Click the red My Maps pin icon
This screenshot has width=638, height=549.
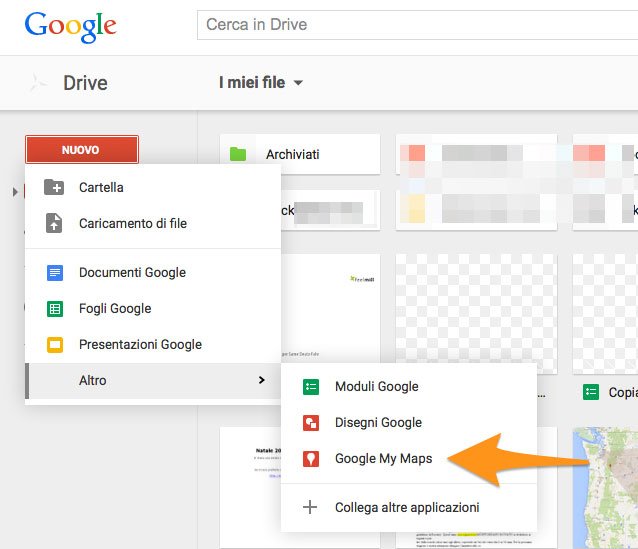[311, 459]
